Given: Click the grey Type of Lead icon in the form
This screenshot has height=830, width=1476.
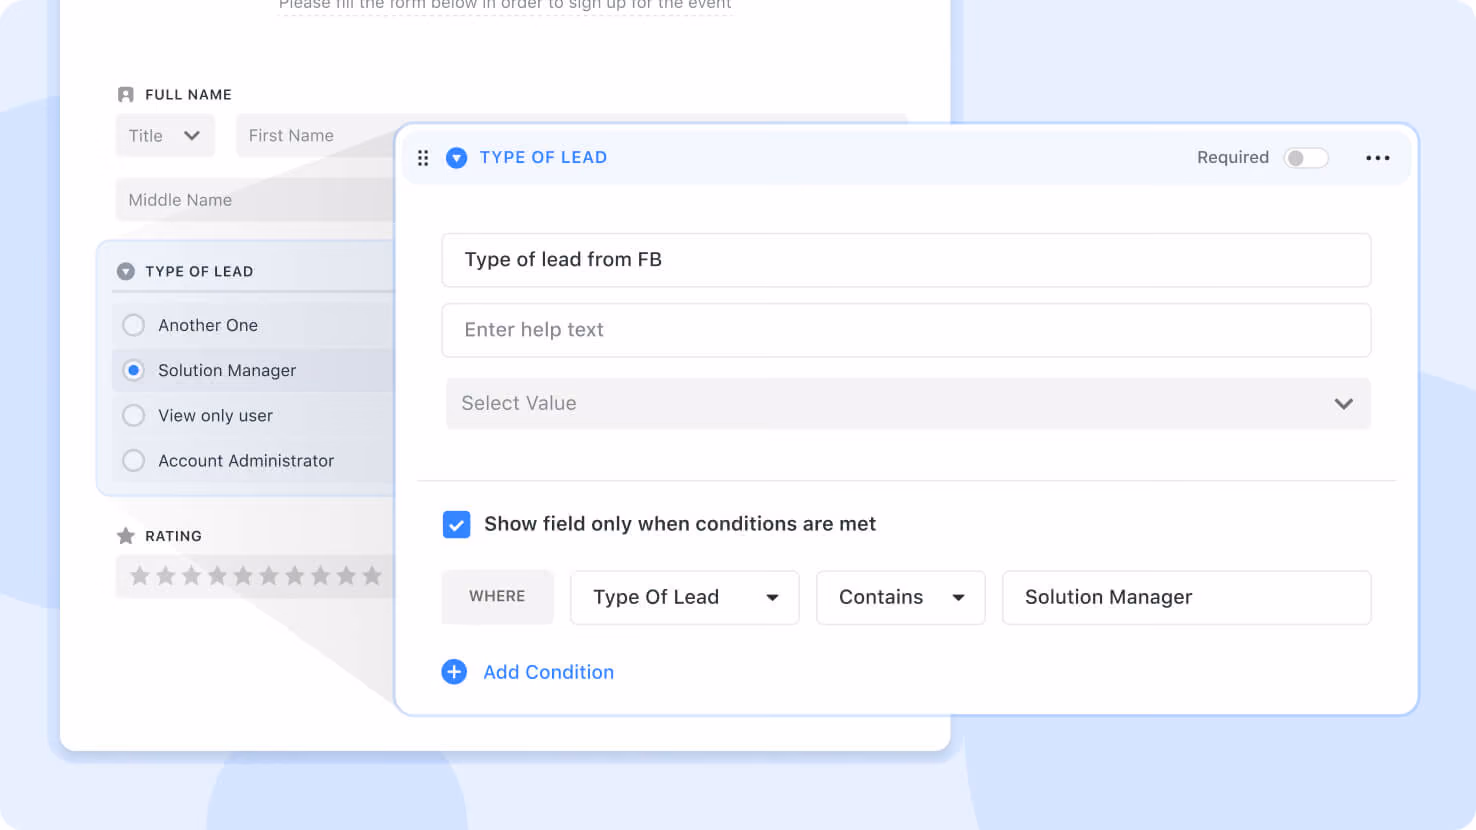Looking at the screenshot, I should point(126,271).
